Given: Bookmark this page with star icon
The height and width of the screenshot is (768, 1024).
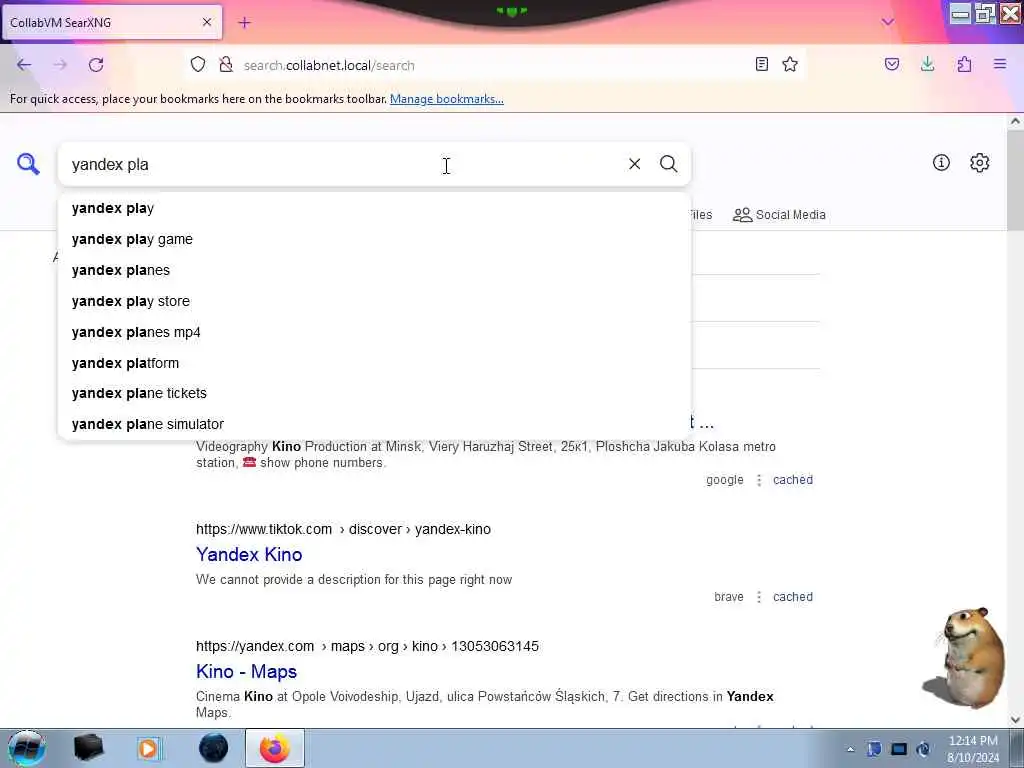Looking at the screenshot, I should [790, 64].
